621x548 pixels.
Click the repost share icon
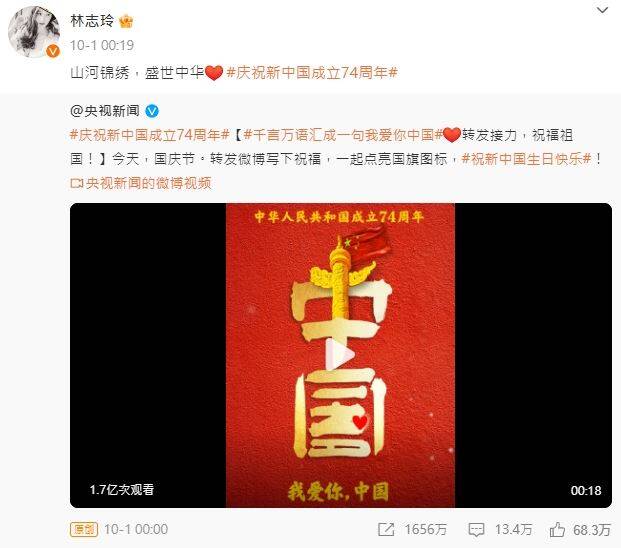tap(386, 529)
